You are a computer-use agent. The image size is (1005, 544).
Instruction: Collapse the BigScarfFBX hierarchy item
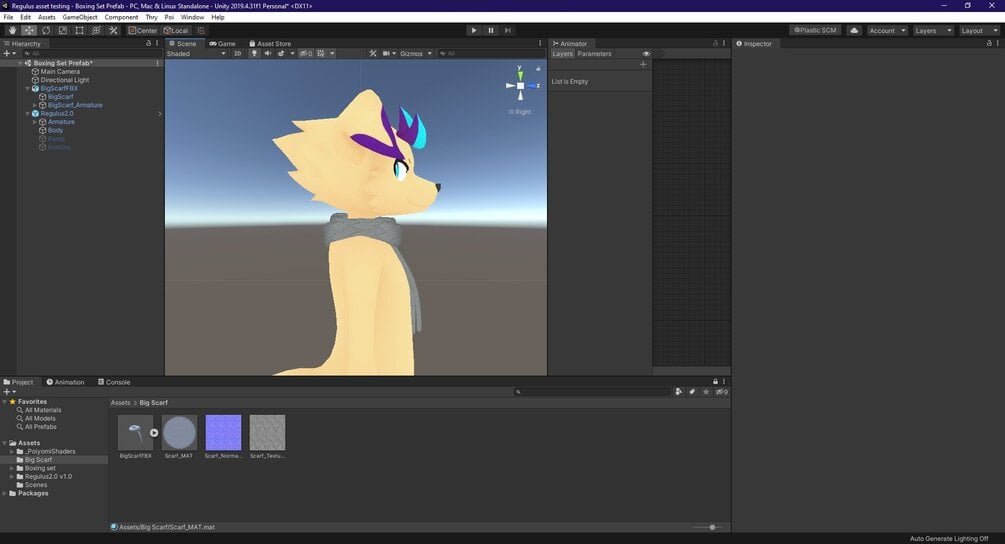coord(28,88)
